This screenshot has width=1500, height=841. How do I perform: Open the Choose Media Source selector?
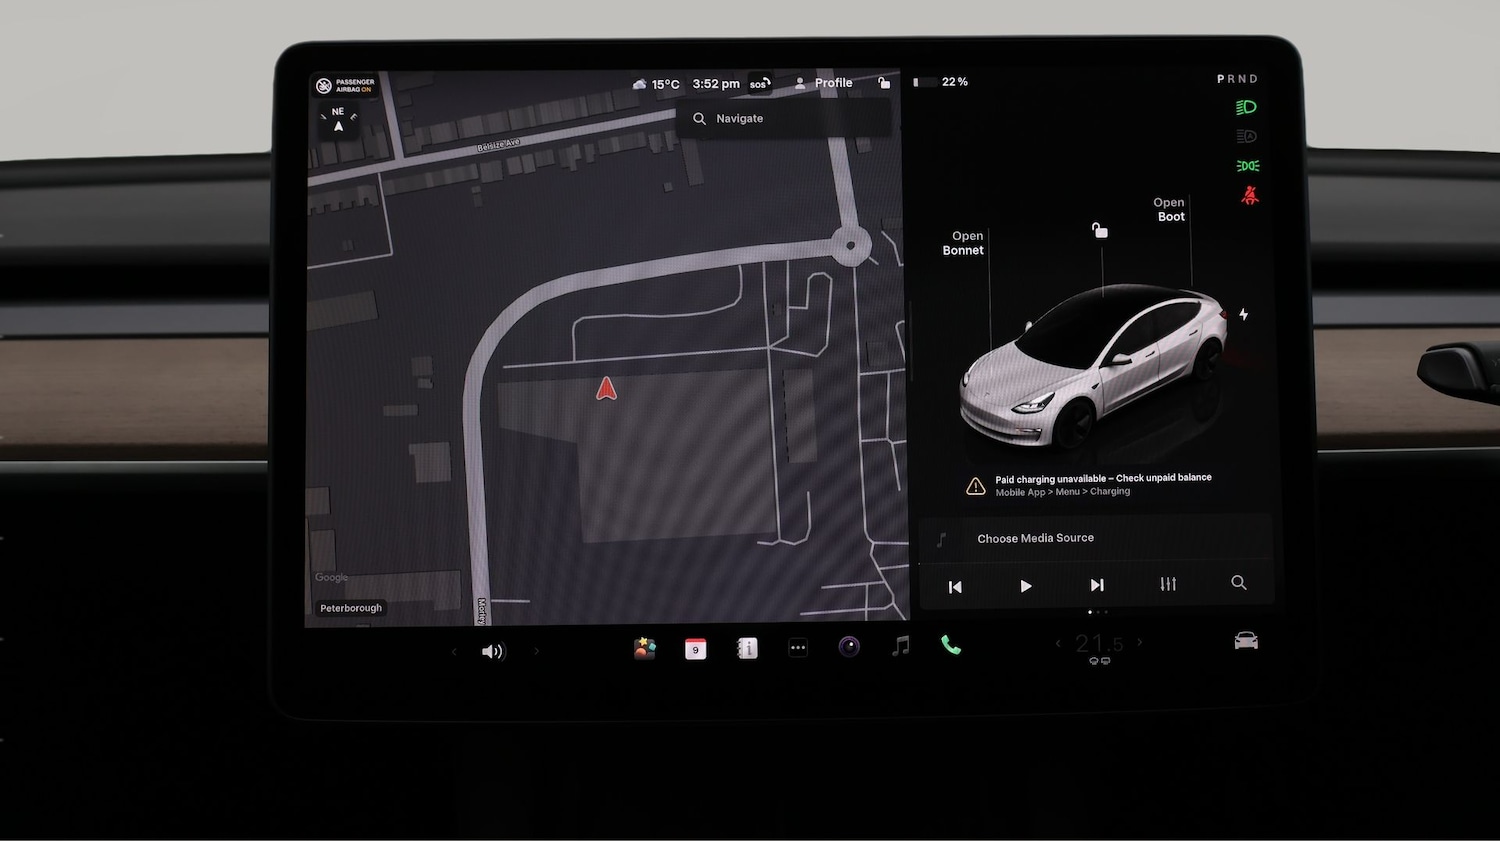click(x=1035, y=538)
